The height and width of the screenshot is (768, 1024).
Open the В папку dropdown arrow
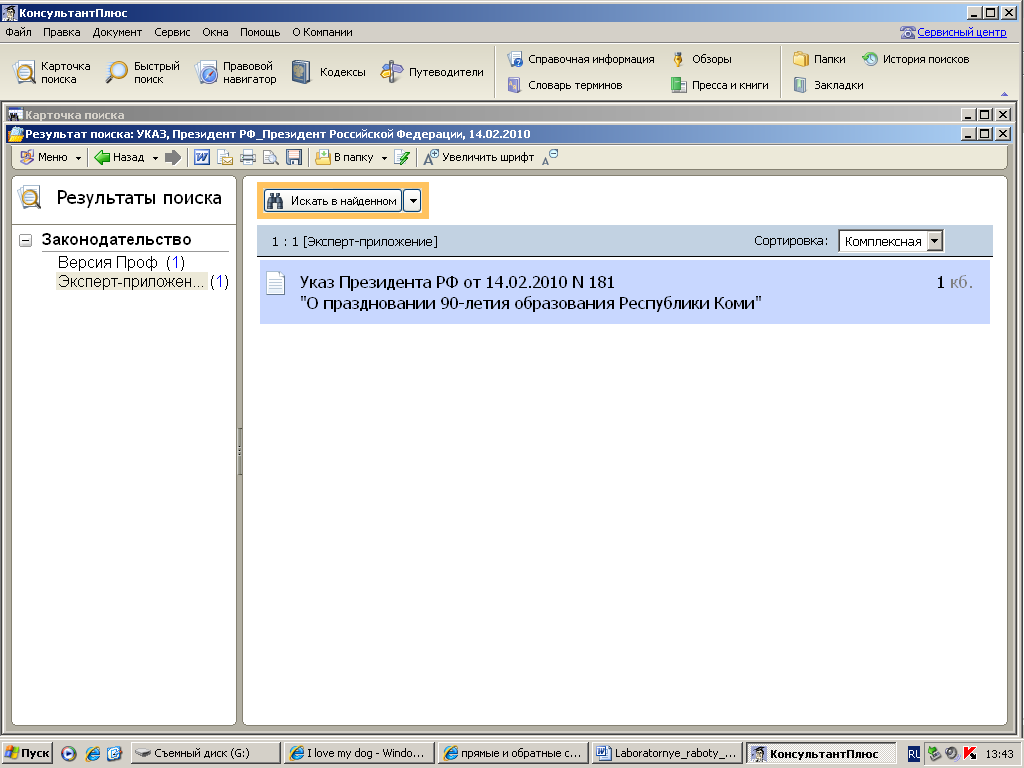tap(384, 158)
